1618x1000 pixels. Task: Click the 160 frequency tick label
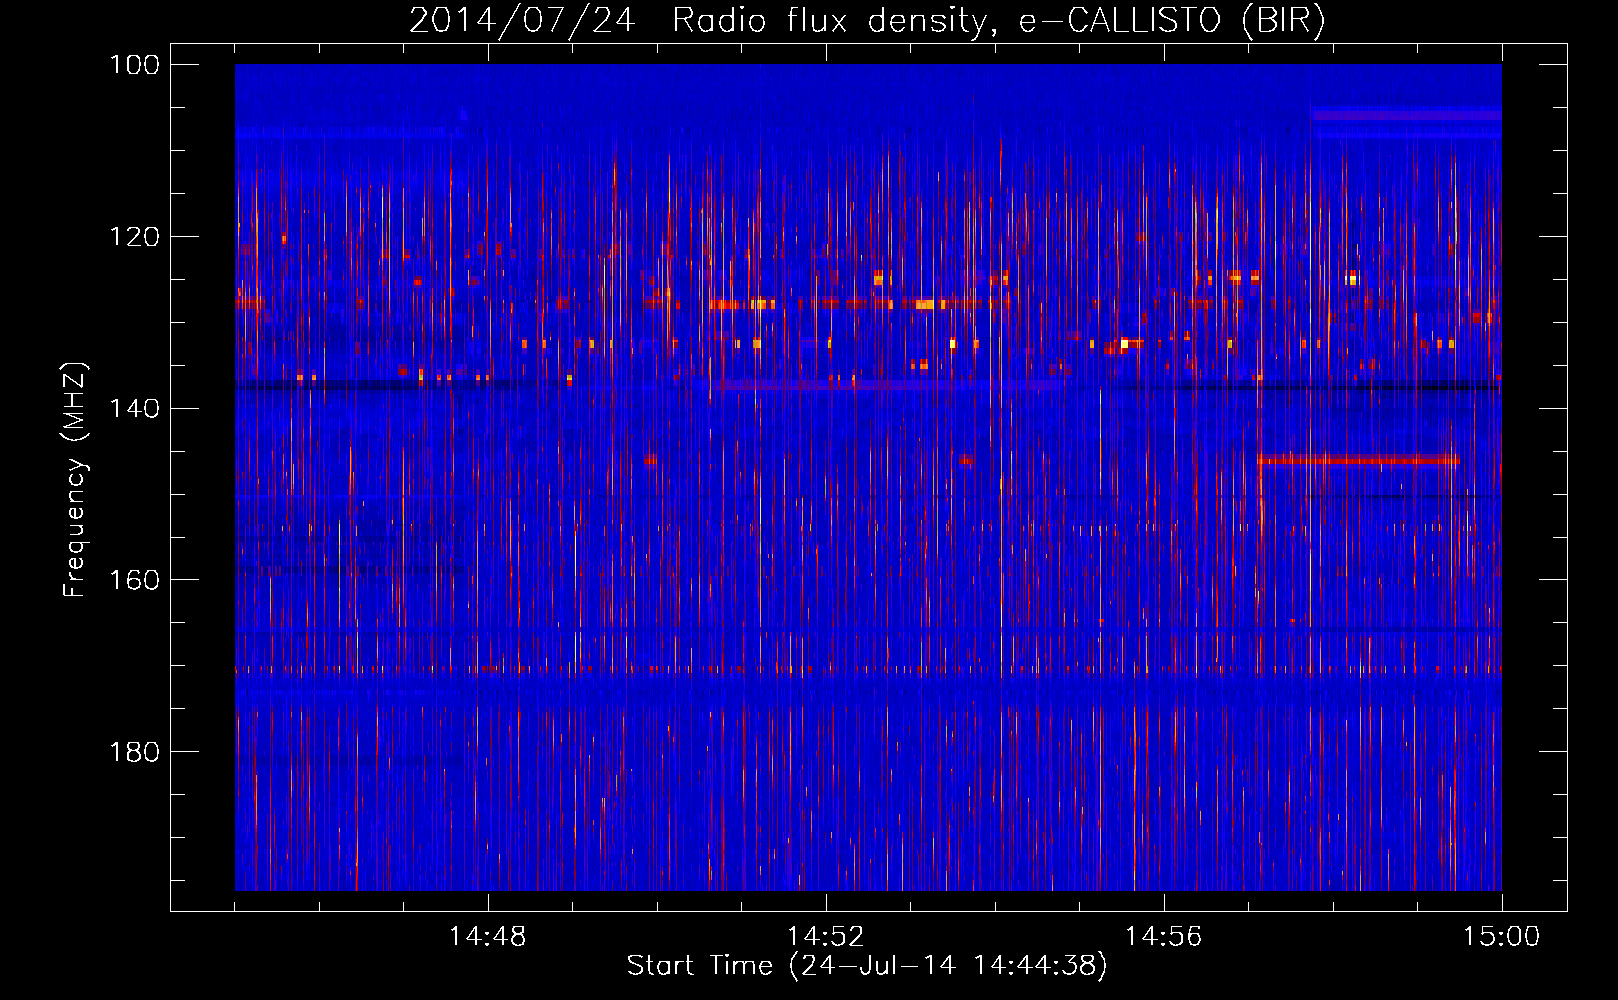(135, 580)
